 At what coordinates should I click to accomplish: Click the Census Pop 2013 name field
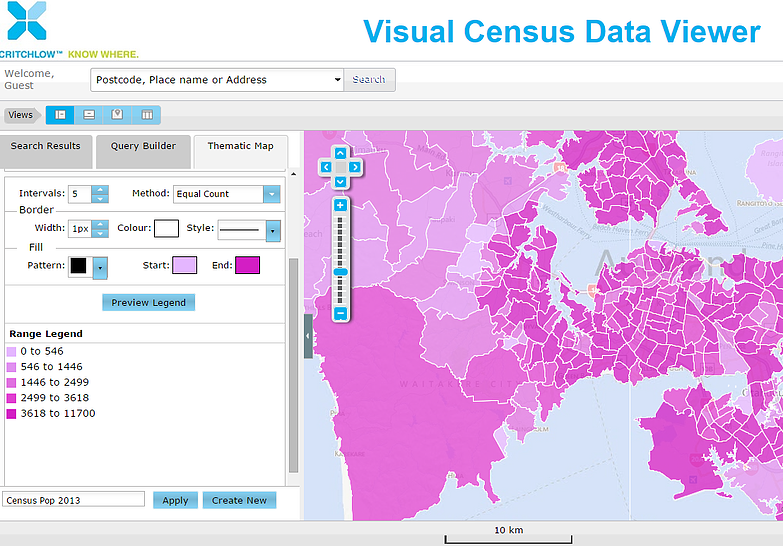click(73, 500)
